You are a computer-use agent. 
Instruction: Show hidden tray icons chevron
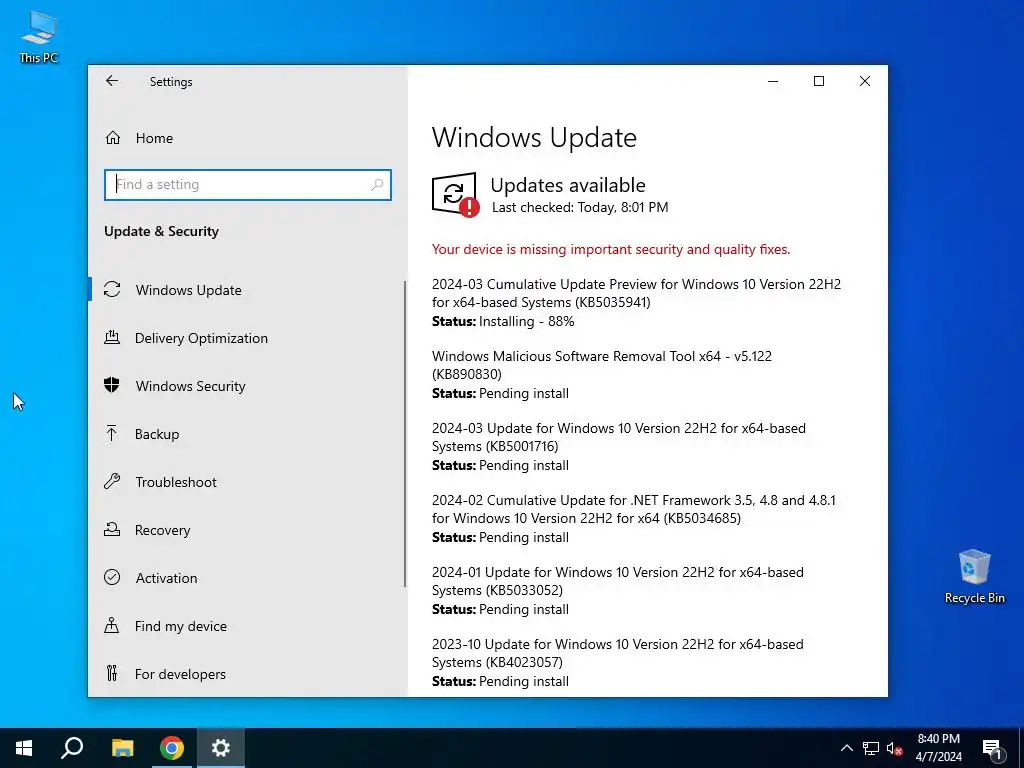pos(846,748)
